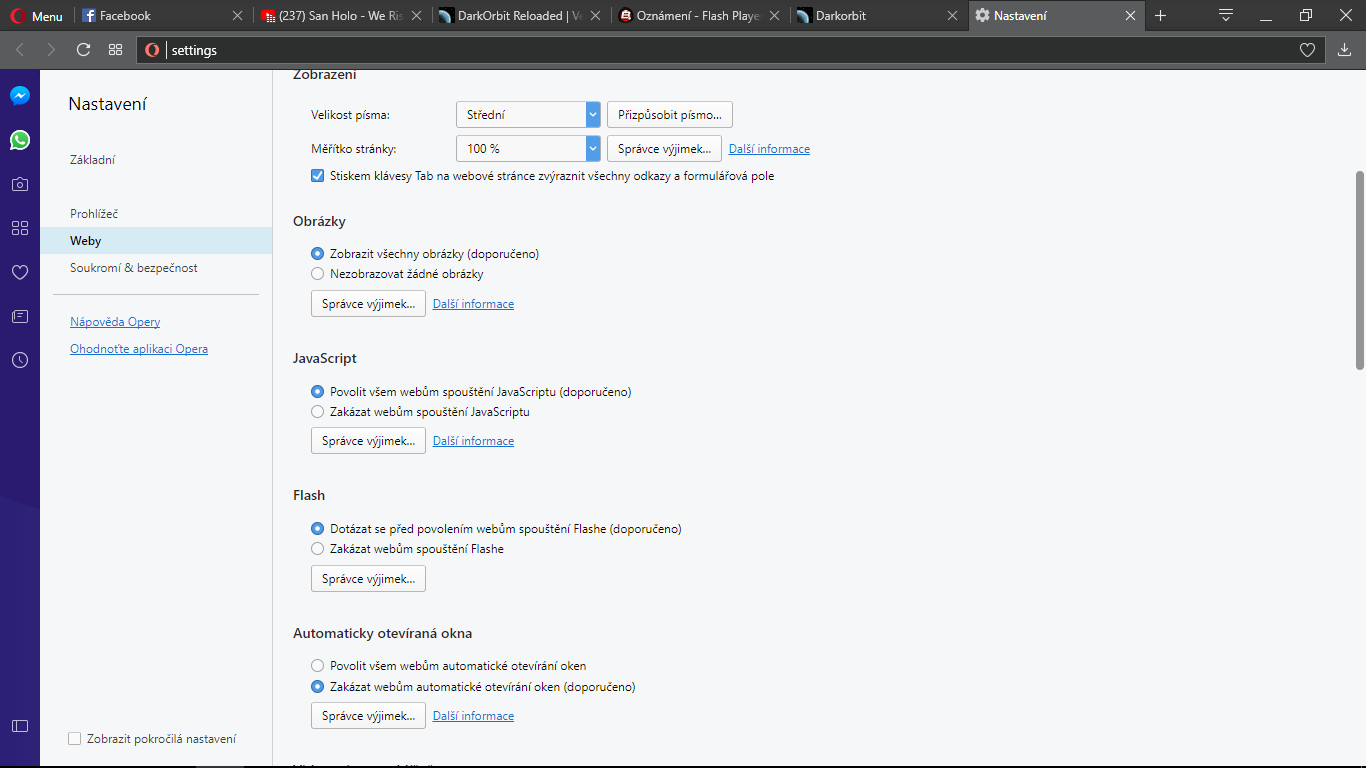Open Messenger in the Opera sidebar
This screenshot has width=1366, height=768.
click(x=20, y=96)
